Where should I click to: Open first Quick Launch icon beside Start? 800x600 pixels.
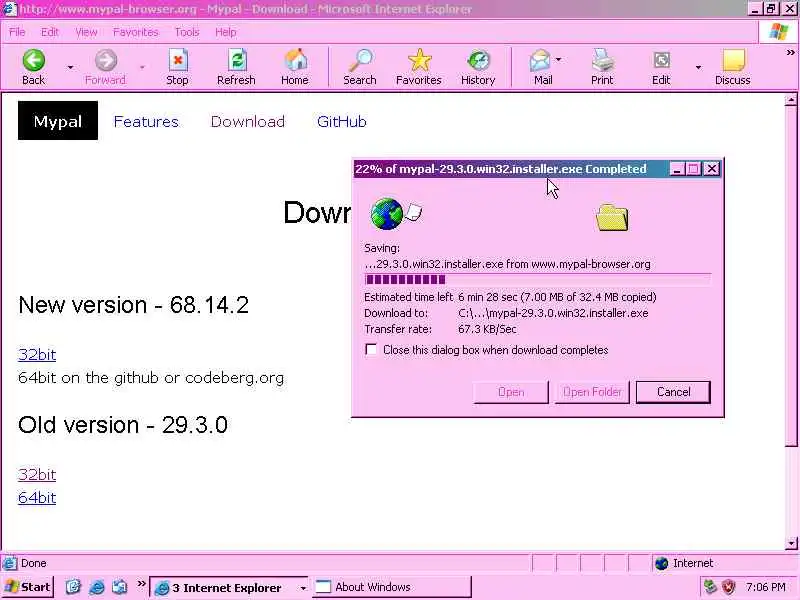[x=73, y=587]
